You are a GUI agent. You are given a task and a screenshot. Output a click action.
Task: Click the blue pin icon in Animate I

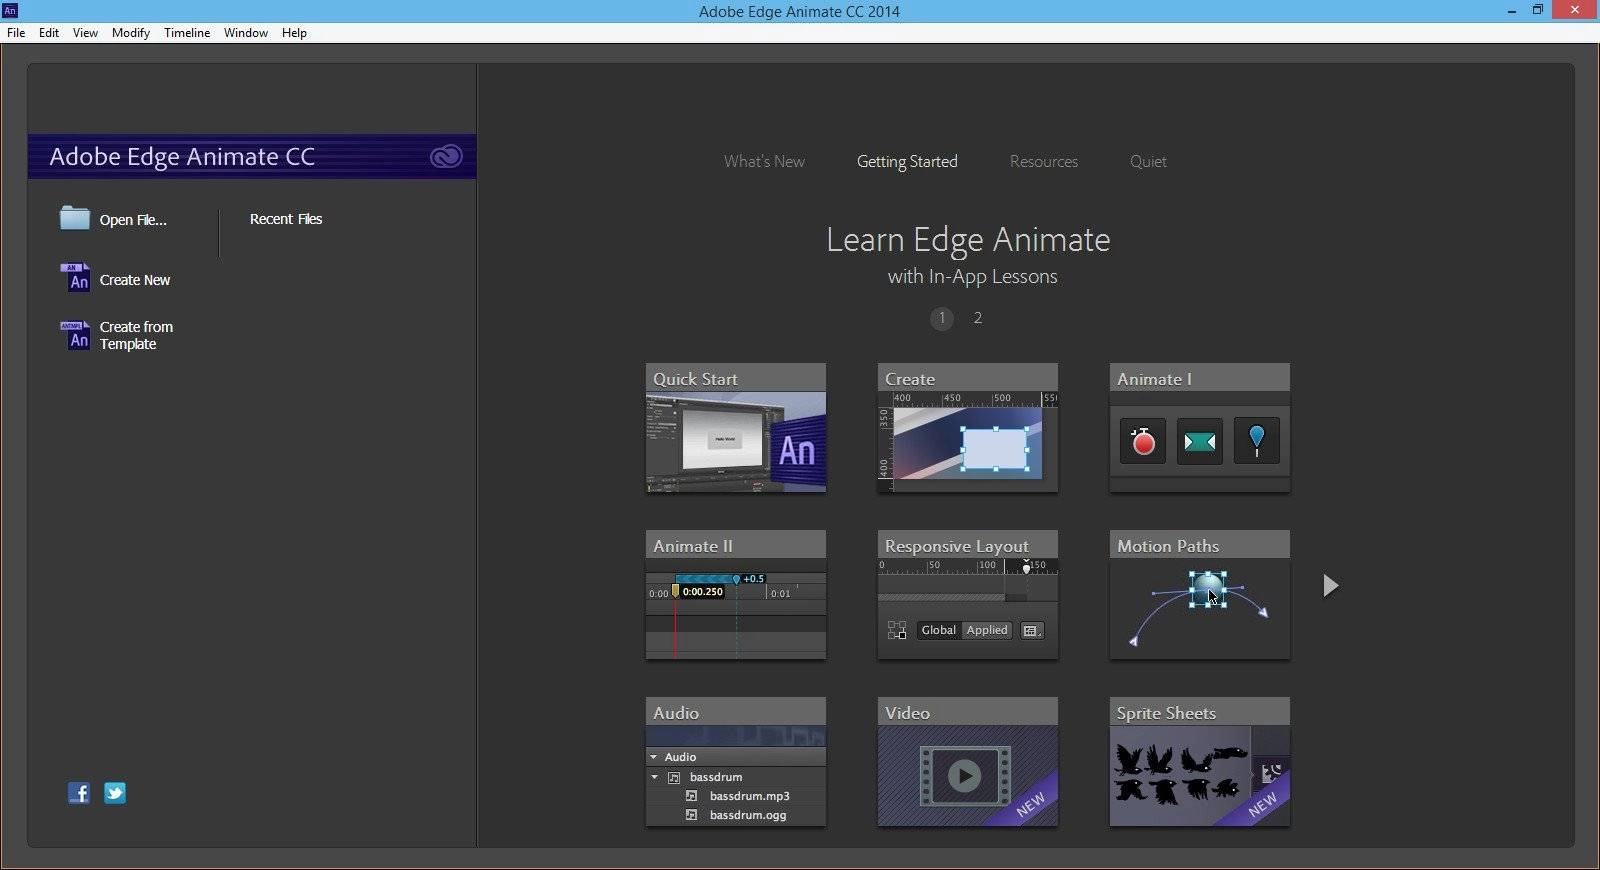click(1257, 441)
